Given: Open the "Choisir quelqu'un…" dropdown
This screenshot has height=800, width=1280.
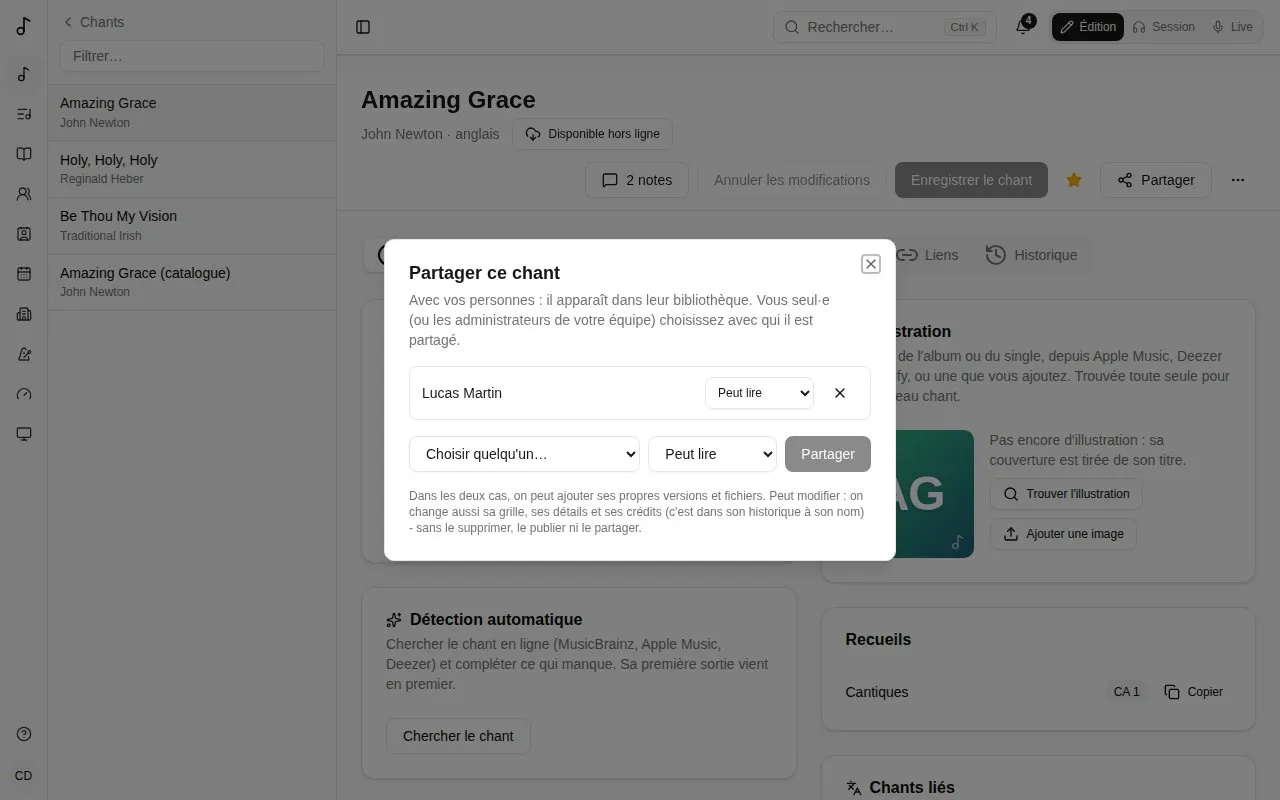Looking at the screenshot, I should [x=524, y=454].
